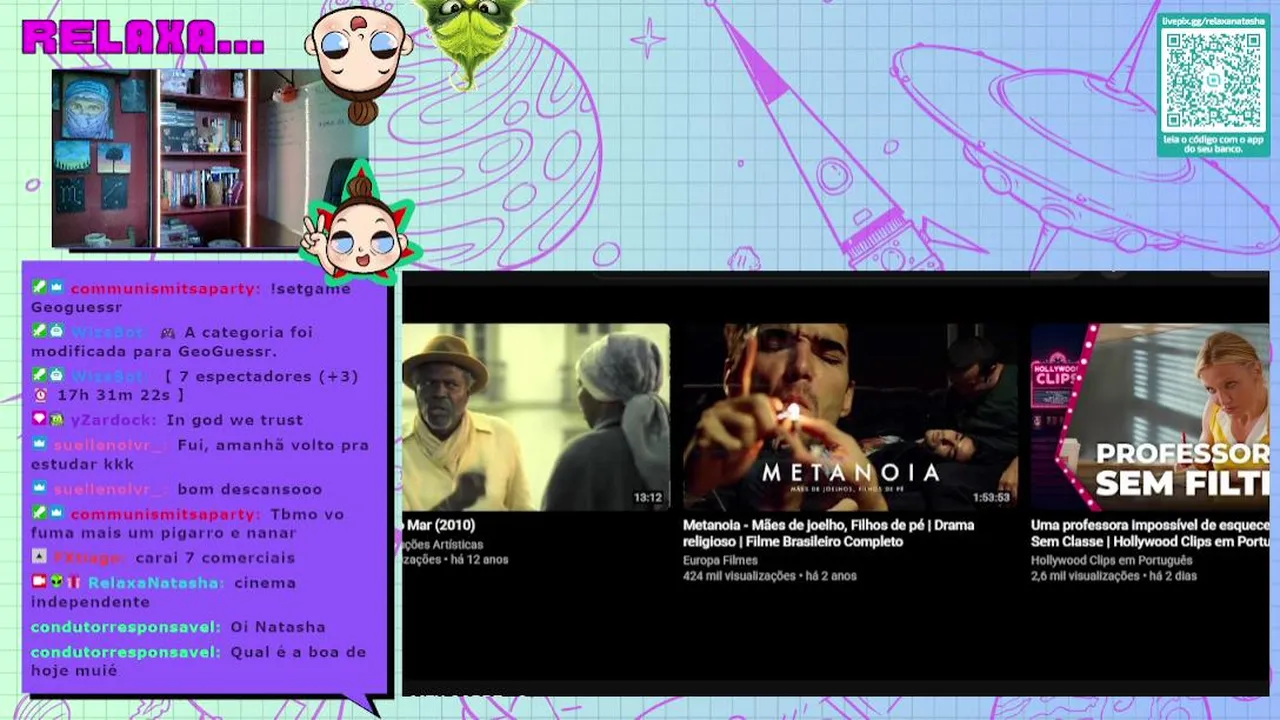Click the game controller emoji in WizeBot message
The image size is (1280, 720).
(167, 332)
